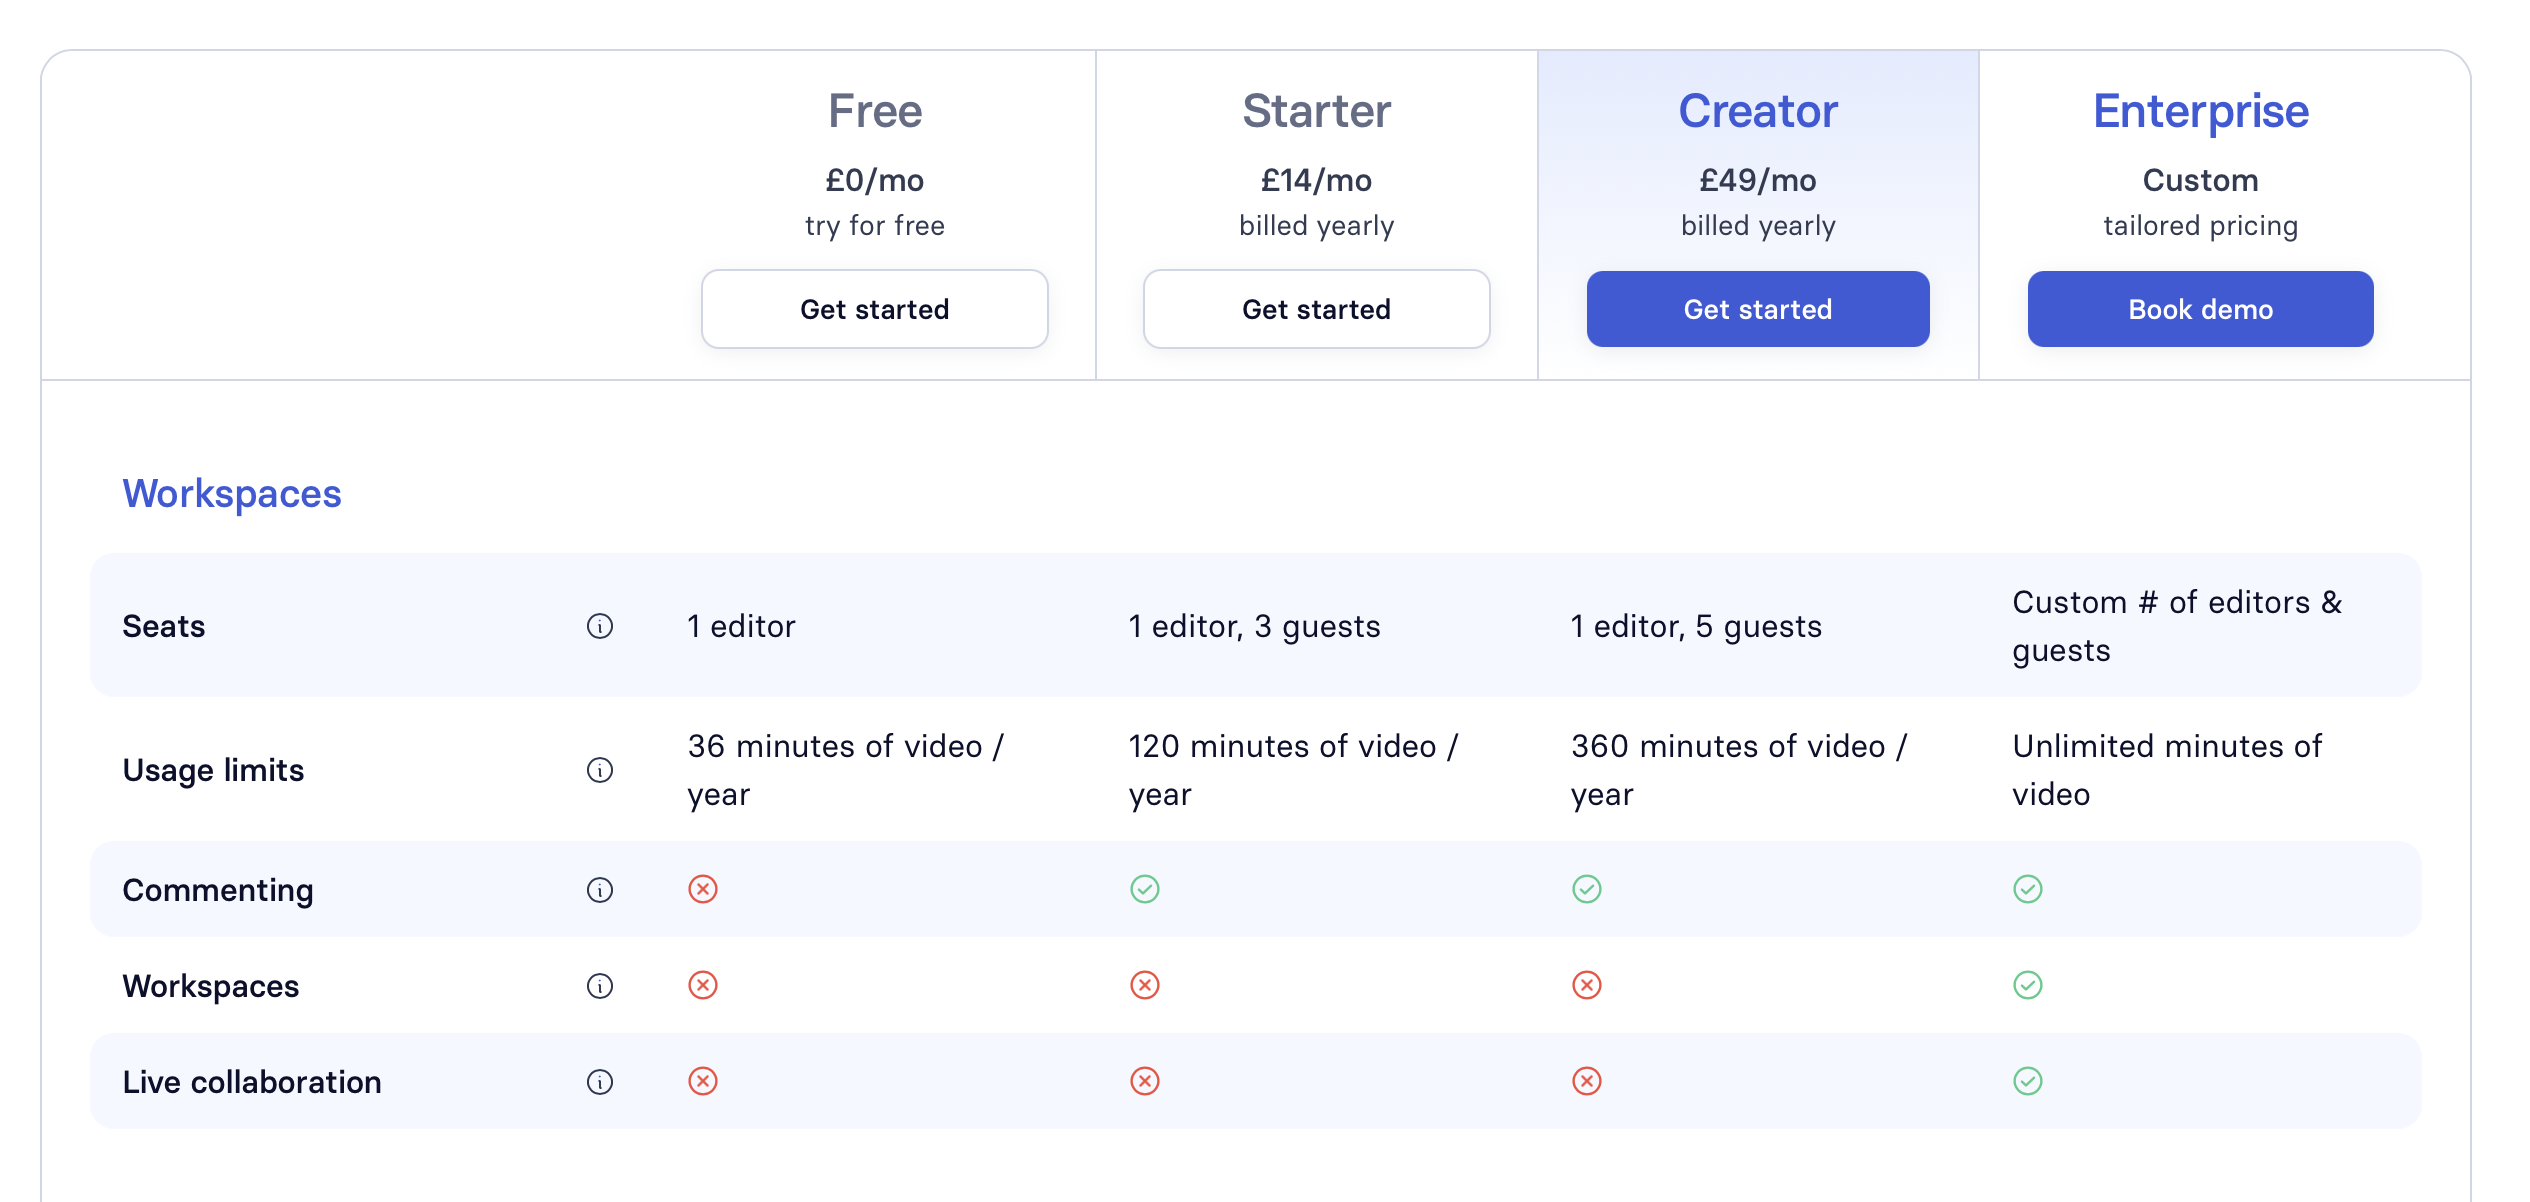
Task: Click the green check for Enterprise Live collaboration
Action: [x=2028, y=1081]
